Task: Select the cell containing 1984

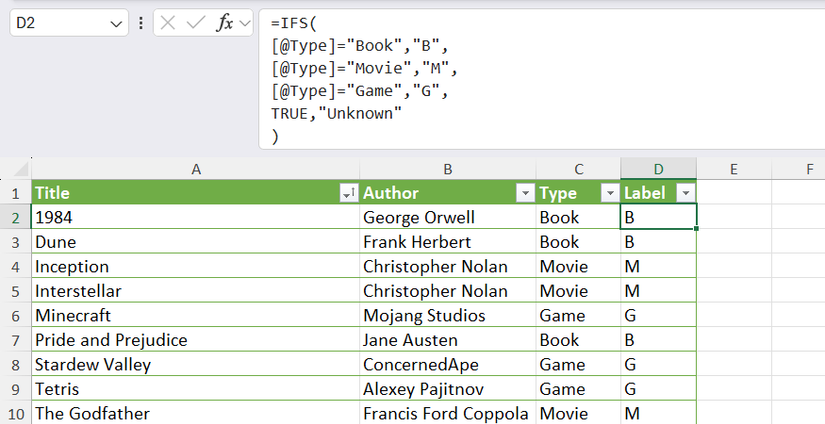Action: (x=196, y=217)
